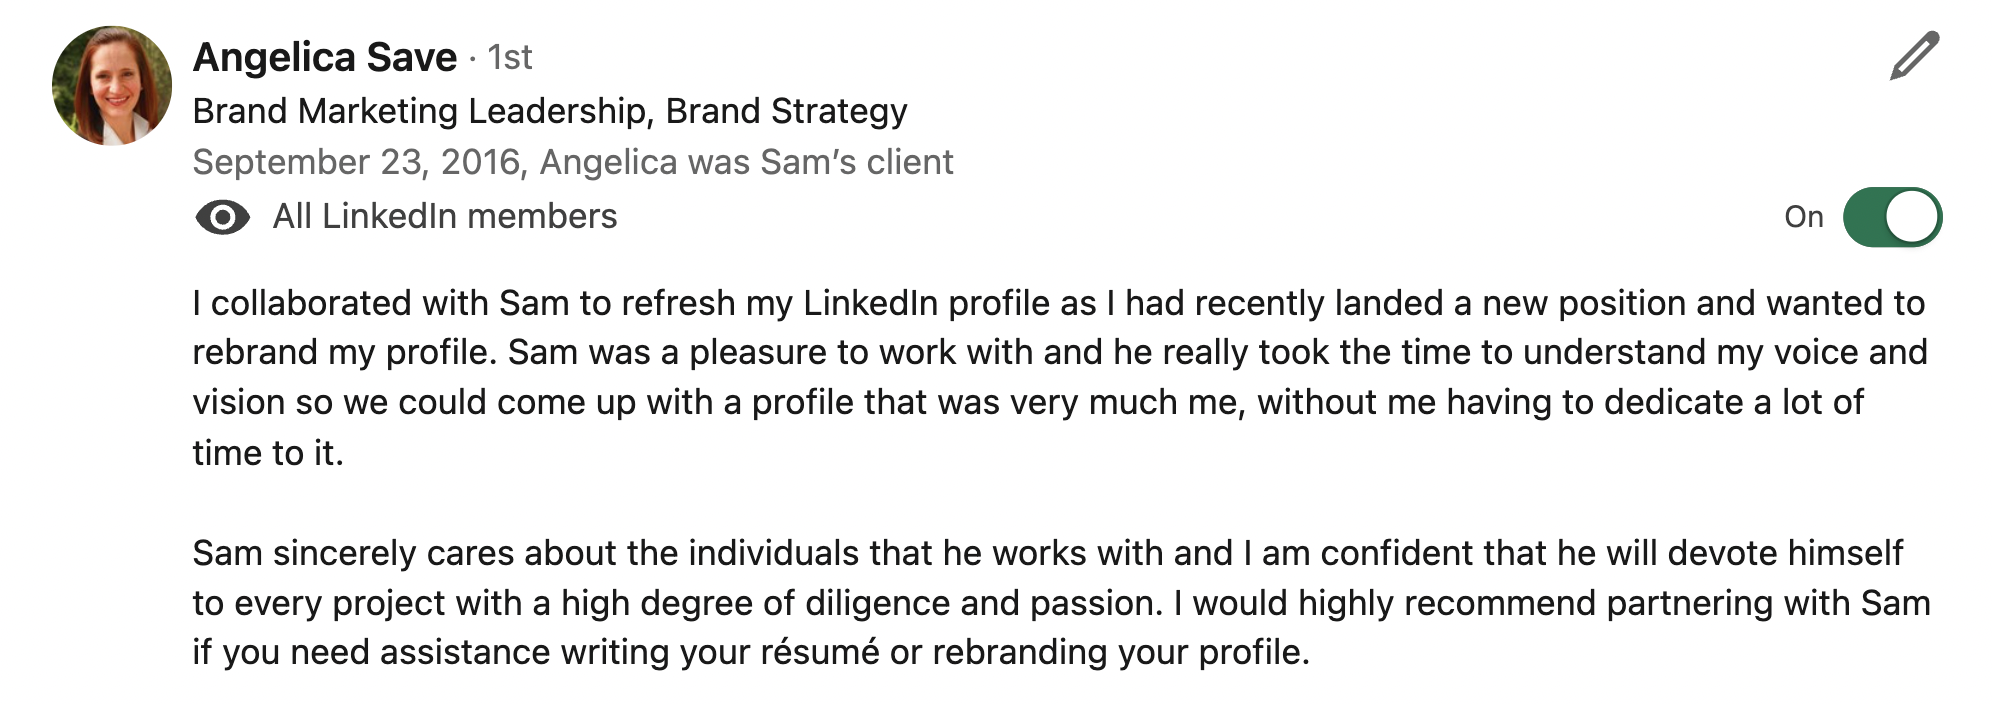The image size is (1992, 704).
Task: Click the eye visibility icon
Action: pos(222,217)
